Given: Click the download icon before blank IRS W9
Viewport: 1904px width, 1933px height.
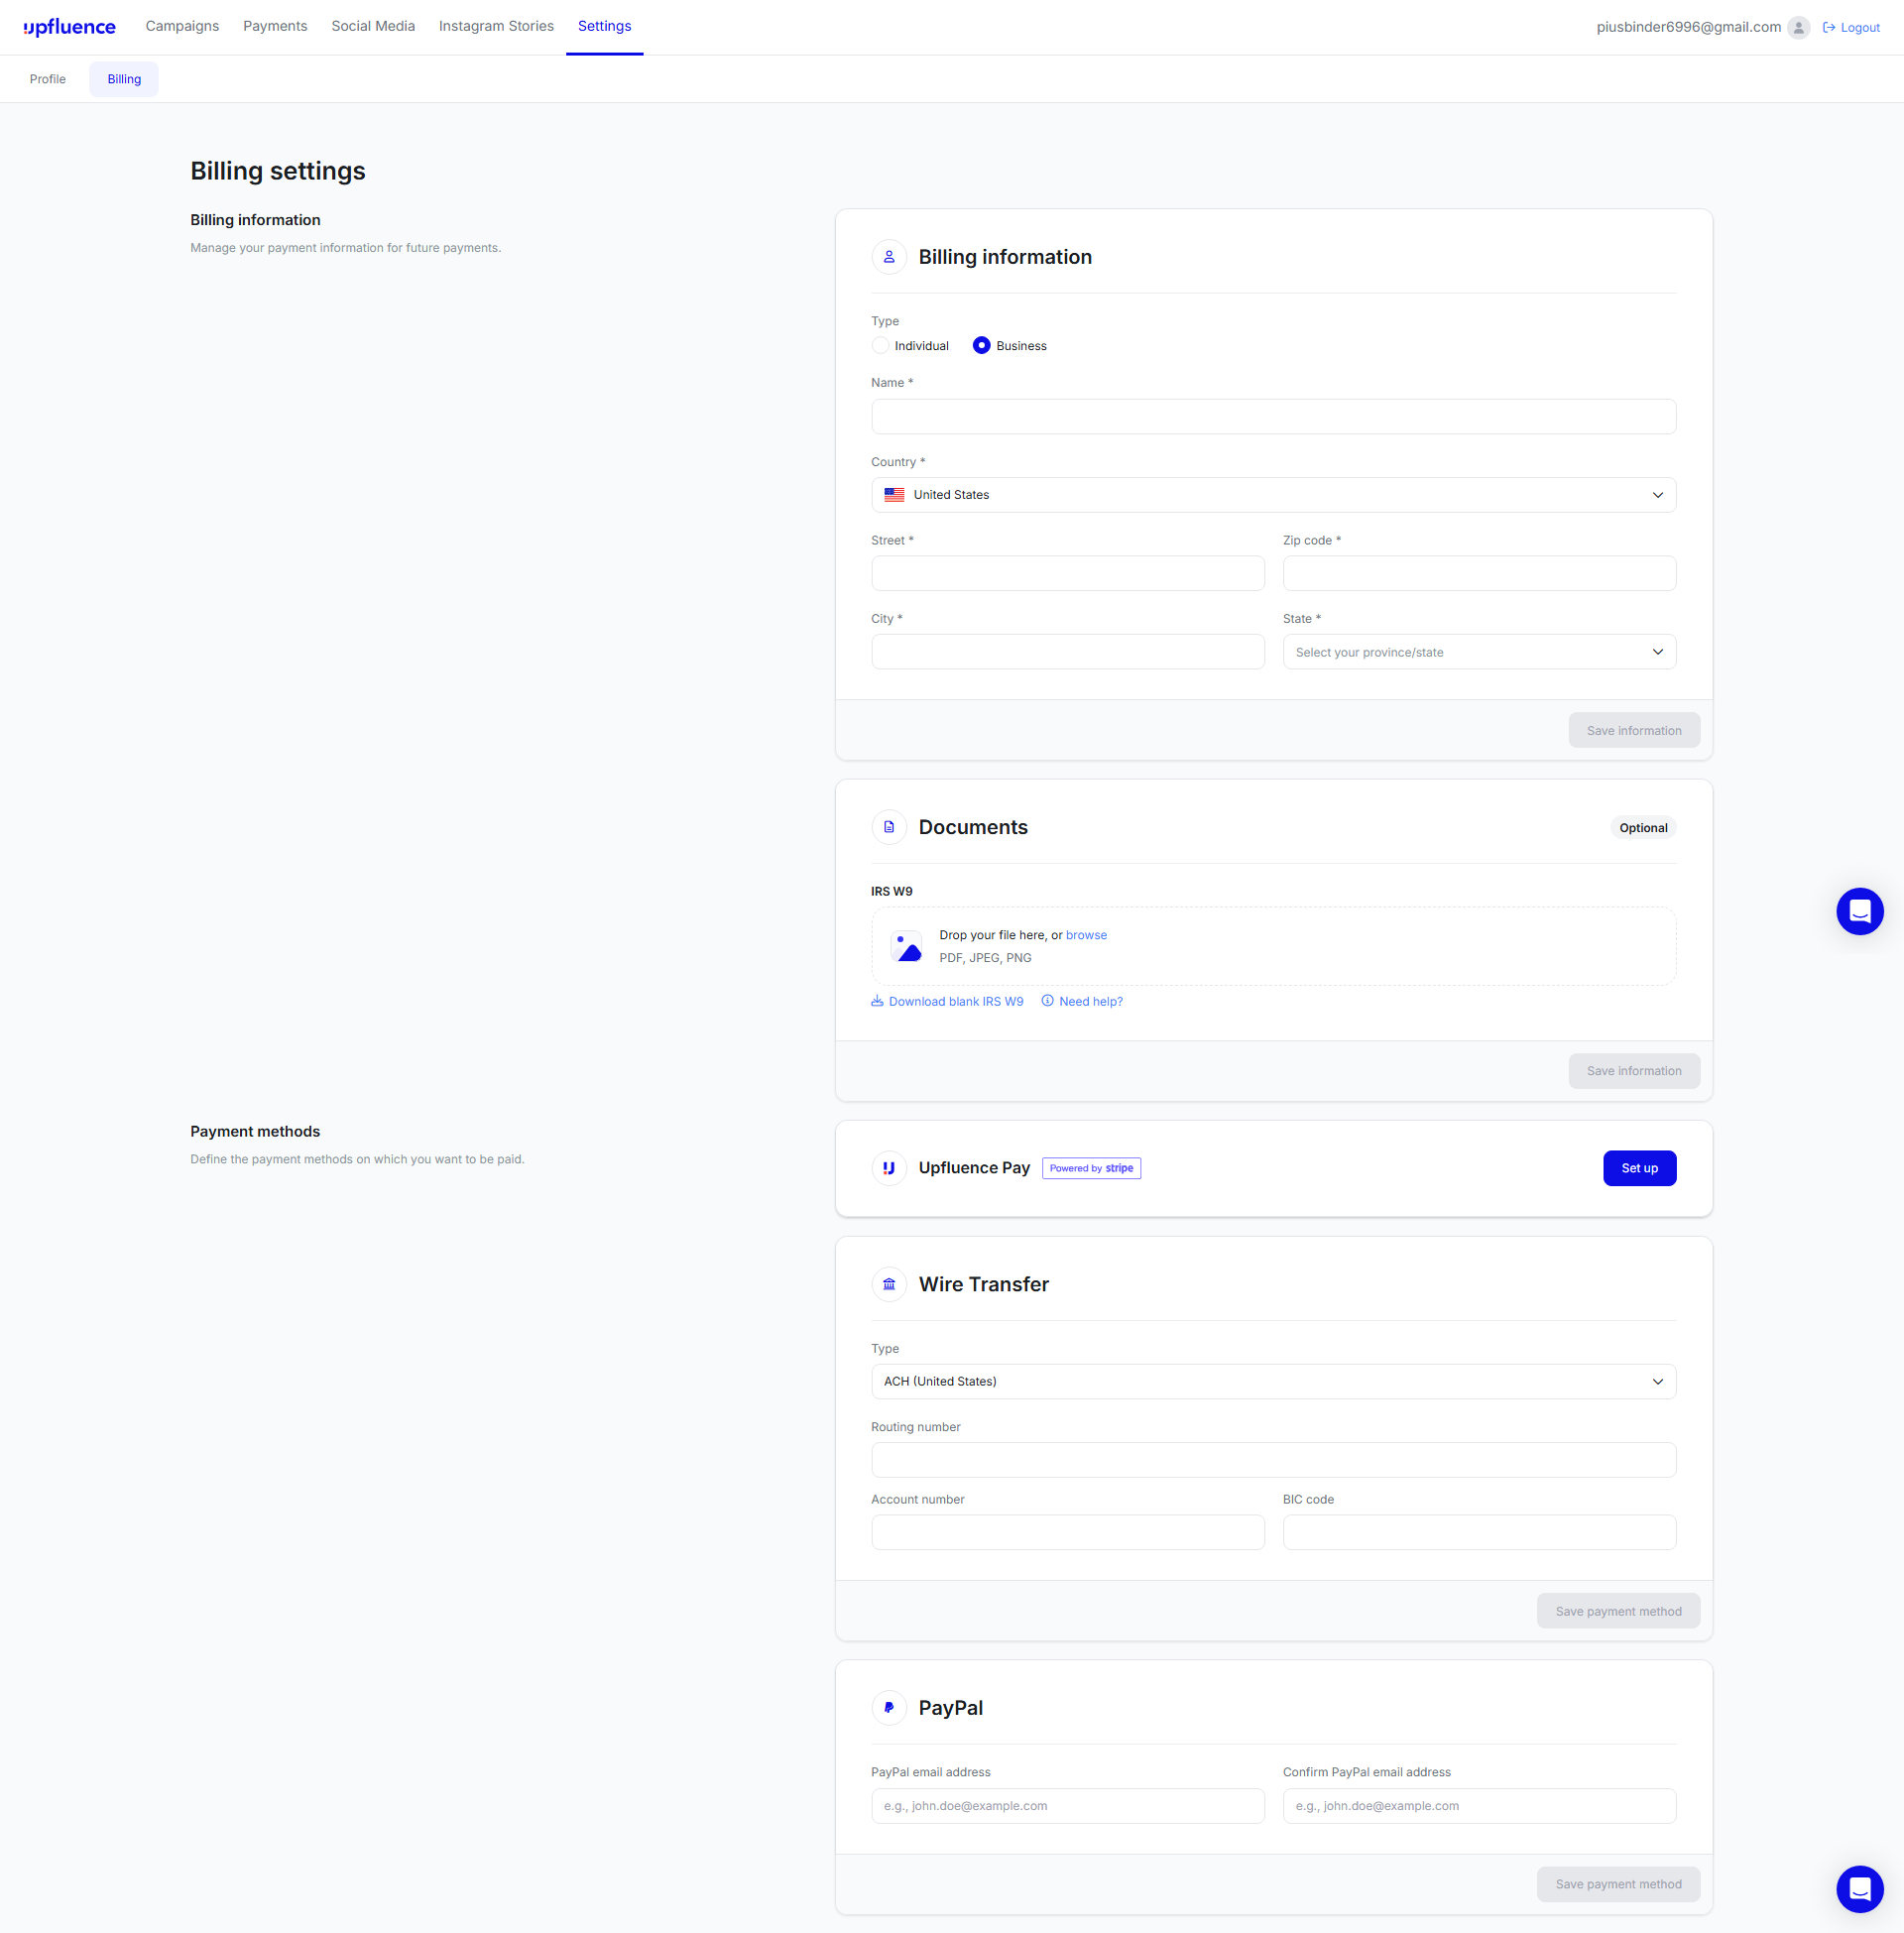Looking at the screenshot, I should click(x=877, y=1001).
